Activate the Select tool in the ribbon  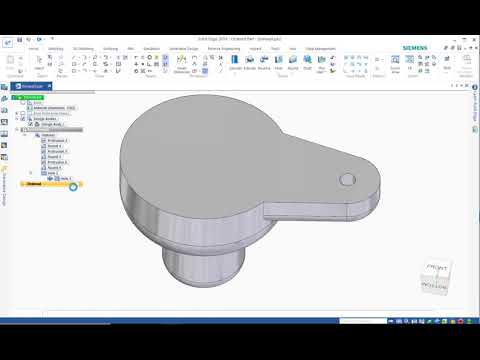[39, 62]
